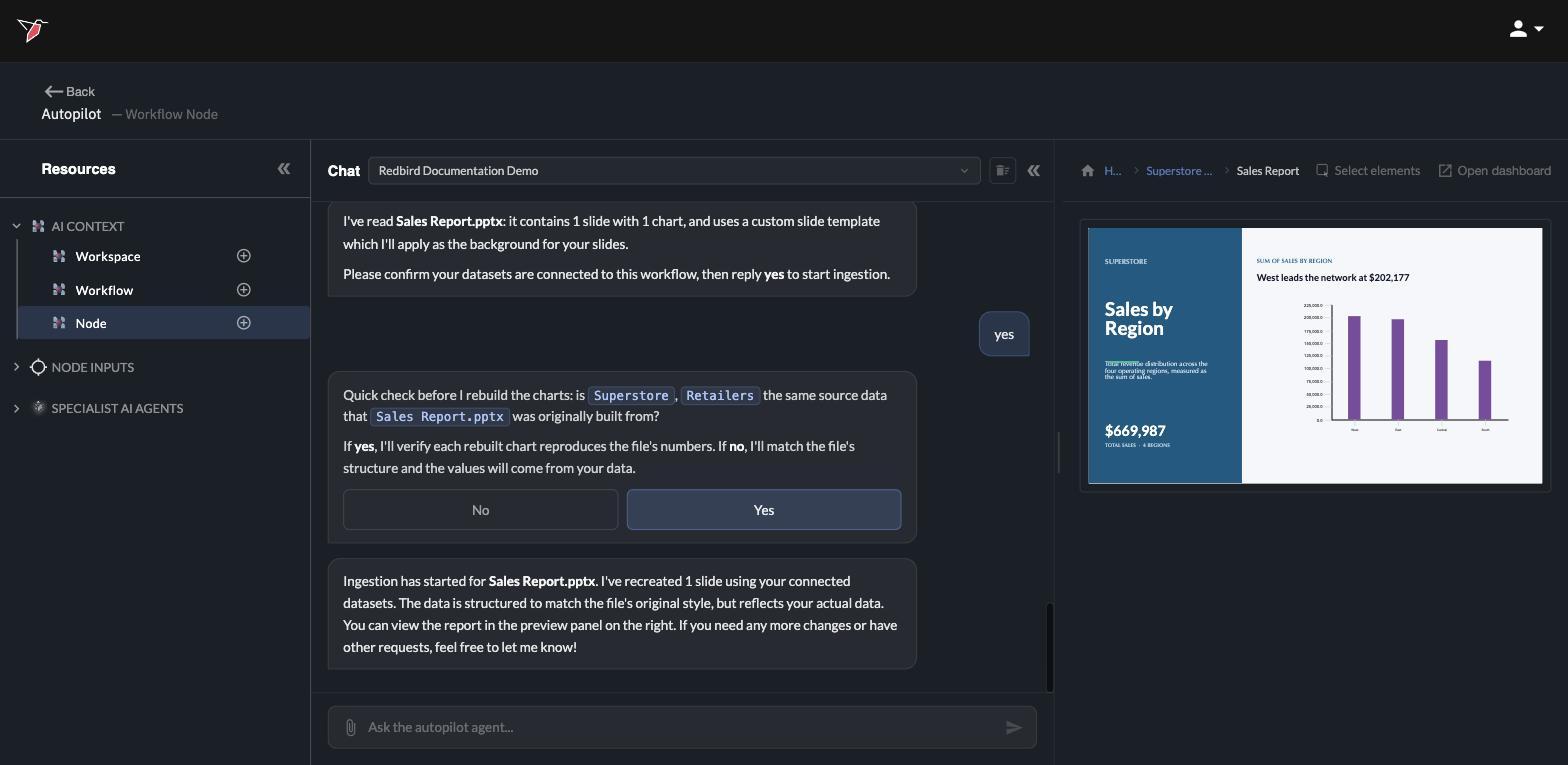The width and height of the screenshot is (1568, 765).
Task: Collapse the AI CONTEXT section
Action: coord(16,226)
